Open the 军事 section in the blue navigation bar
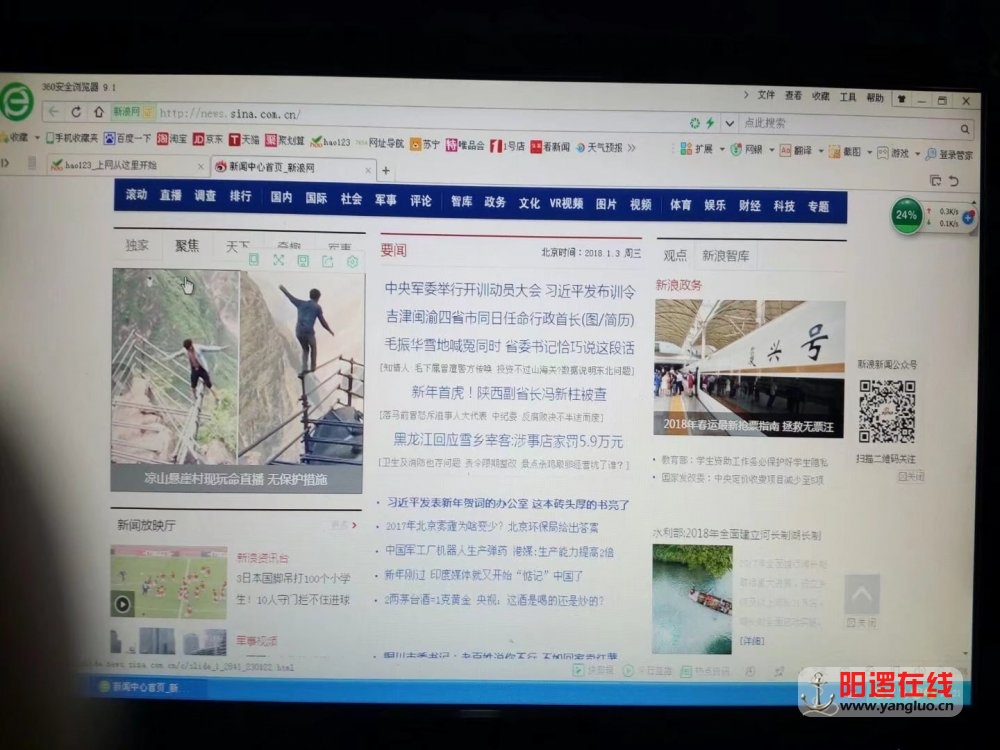 tap(386, 200)
